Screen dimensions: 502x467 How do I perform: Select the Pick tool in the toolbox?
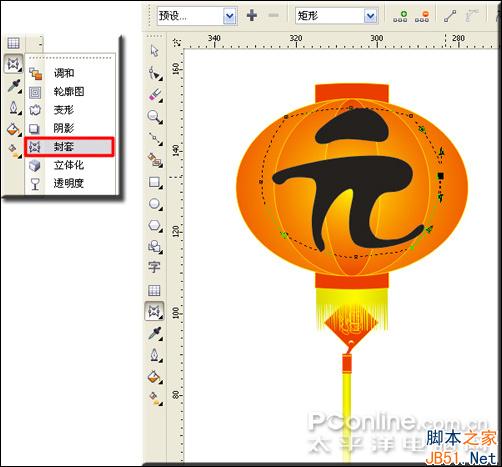pos(154,51)
